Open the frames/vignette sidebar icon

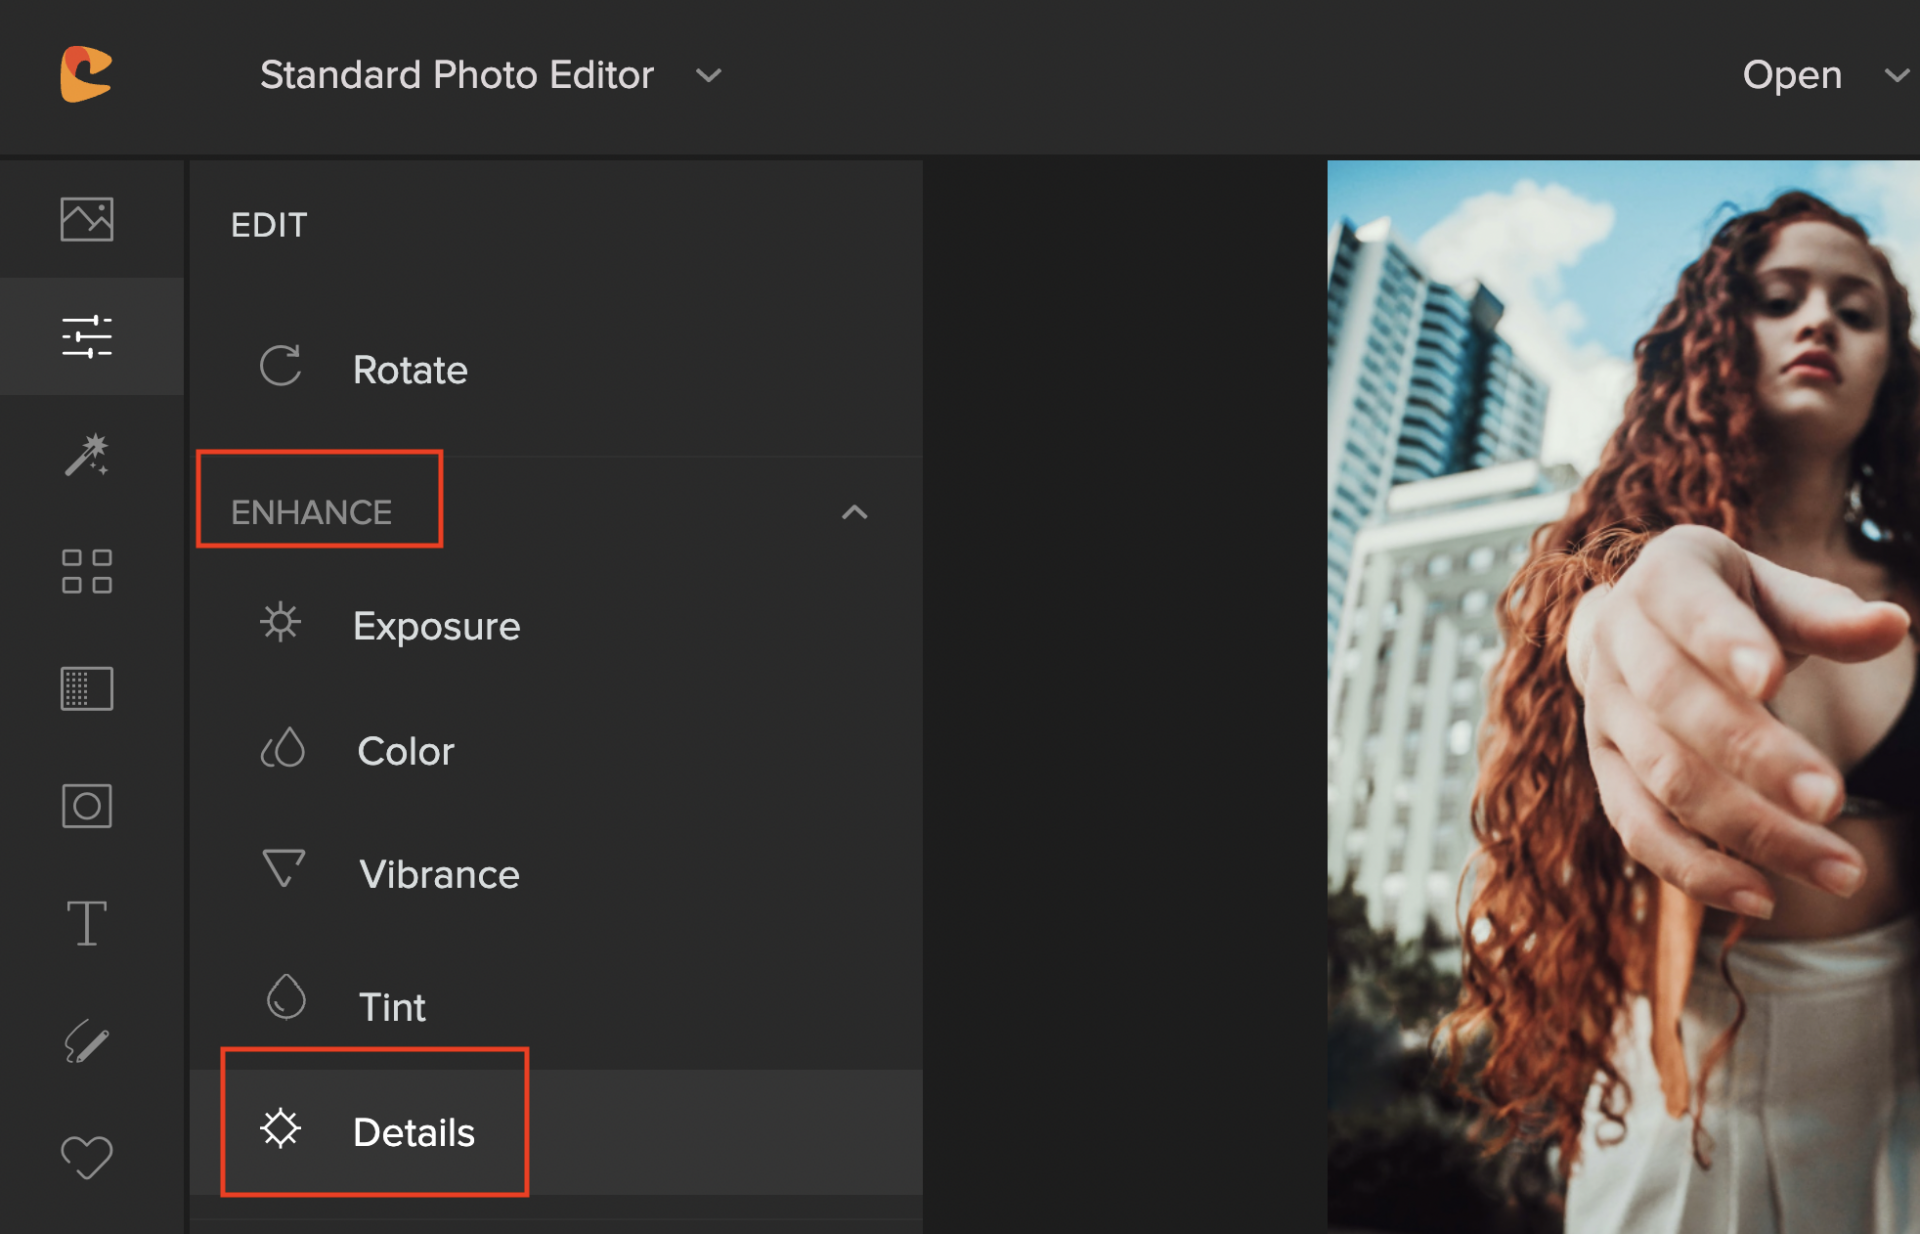[87, 806]
